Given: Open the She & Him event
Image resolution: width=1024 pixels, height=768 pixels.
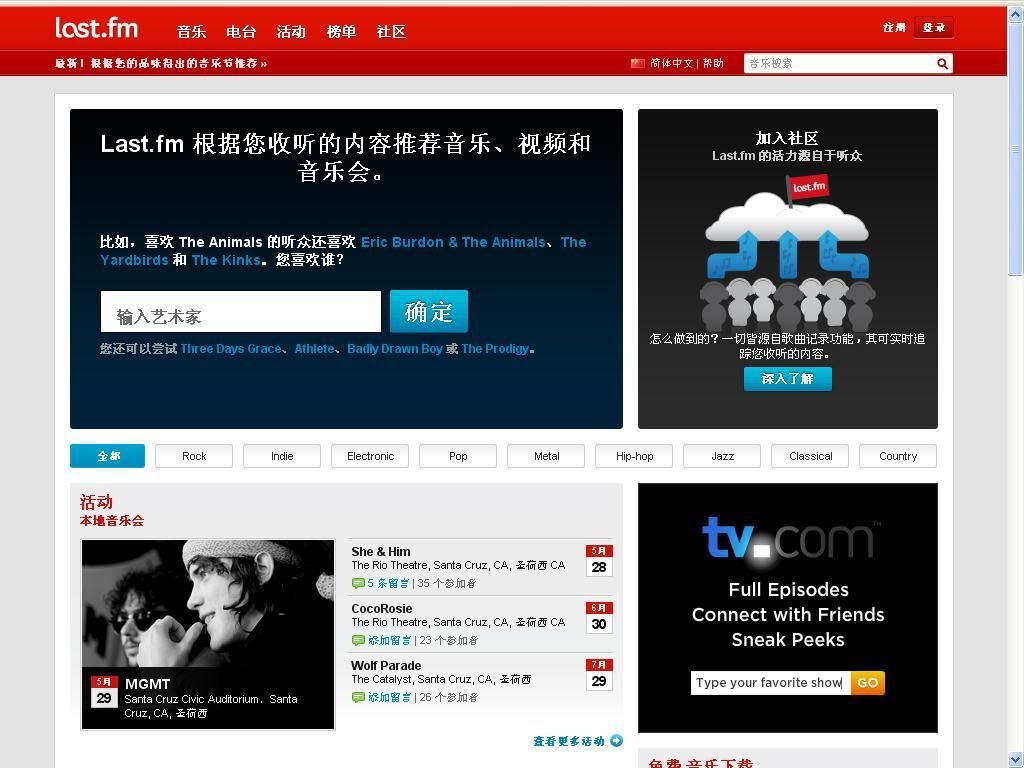Looking at the screenshot, I should pyautogui.click(x=381, y=551).
